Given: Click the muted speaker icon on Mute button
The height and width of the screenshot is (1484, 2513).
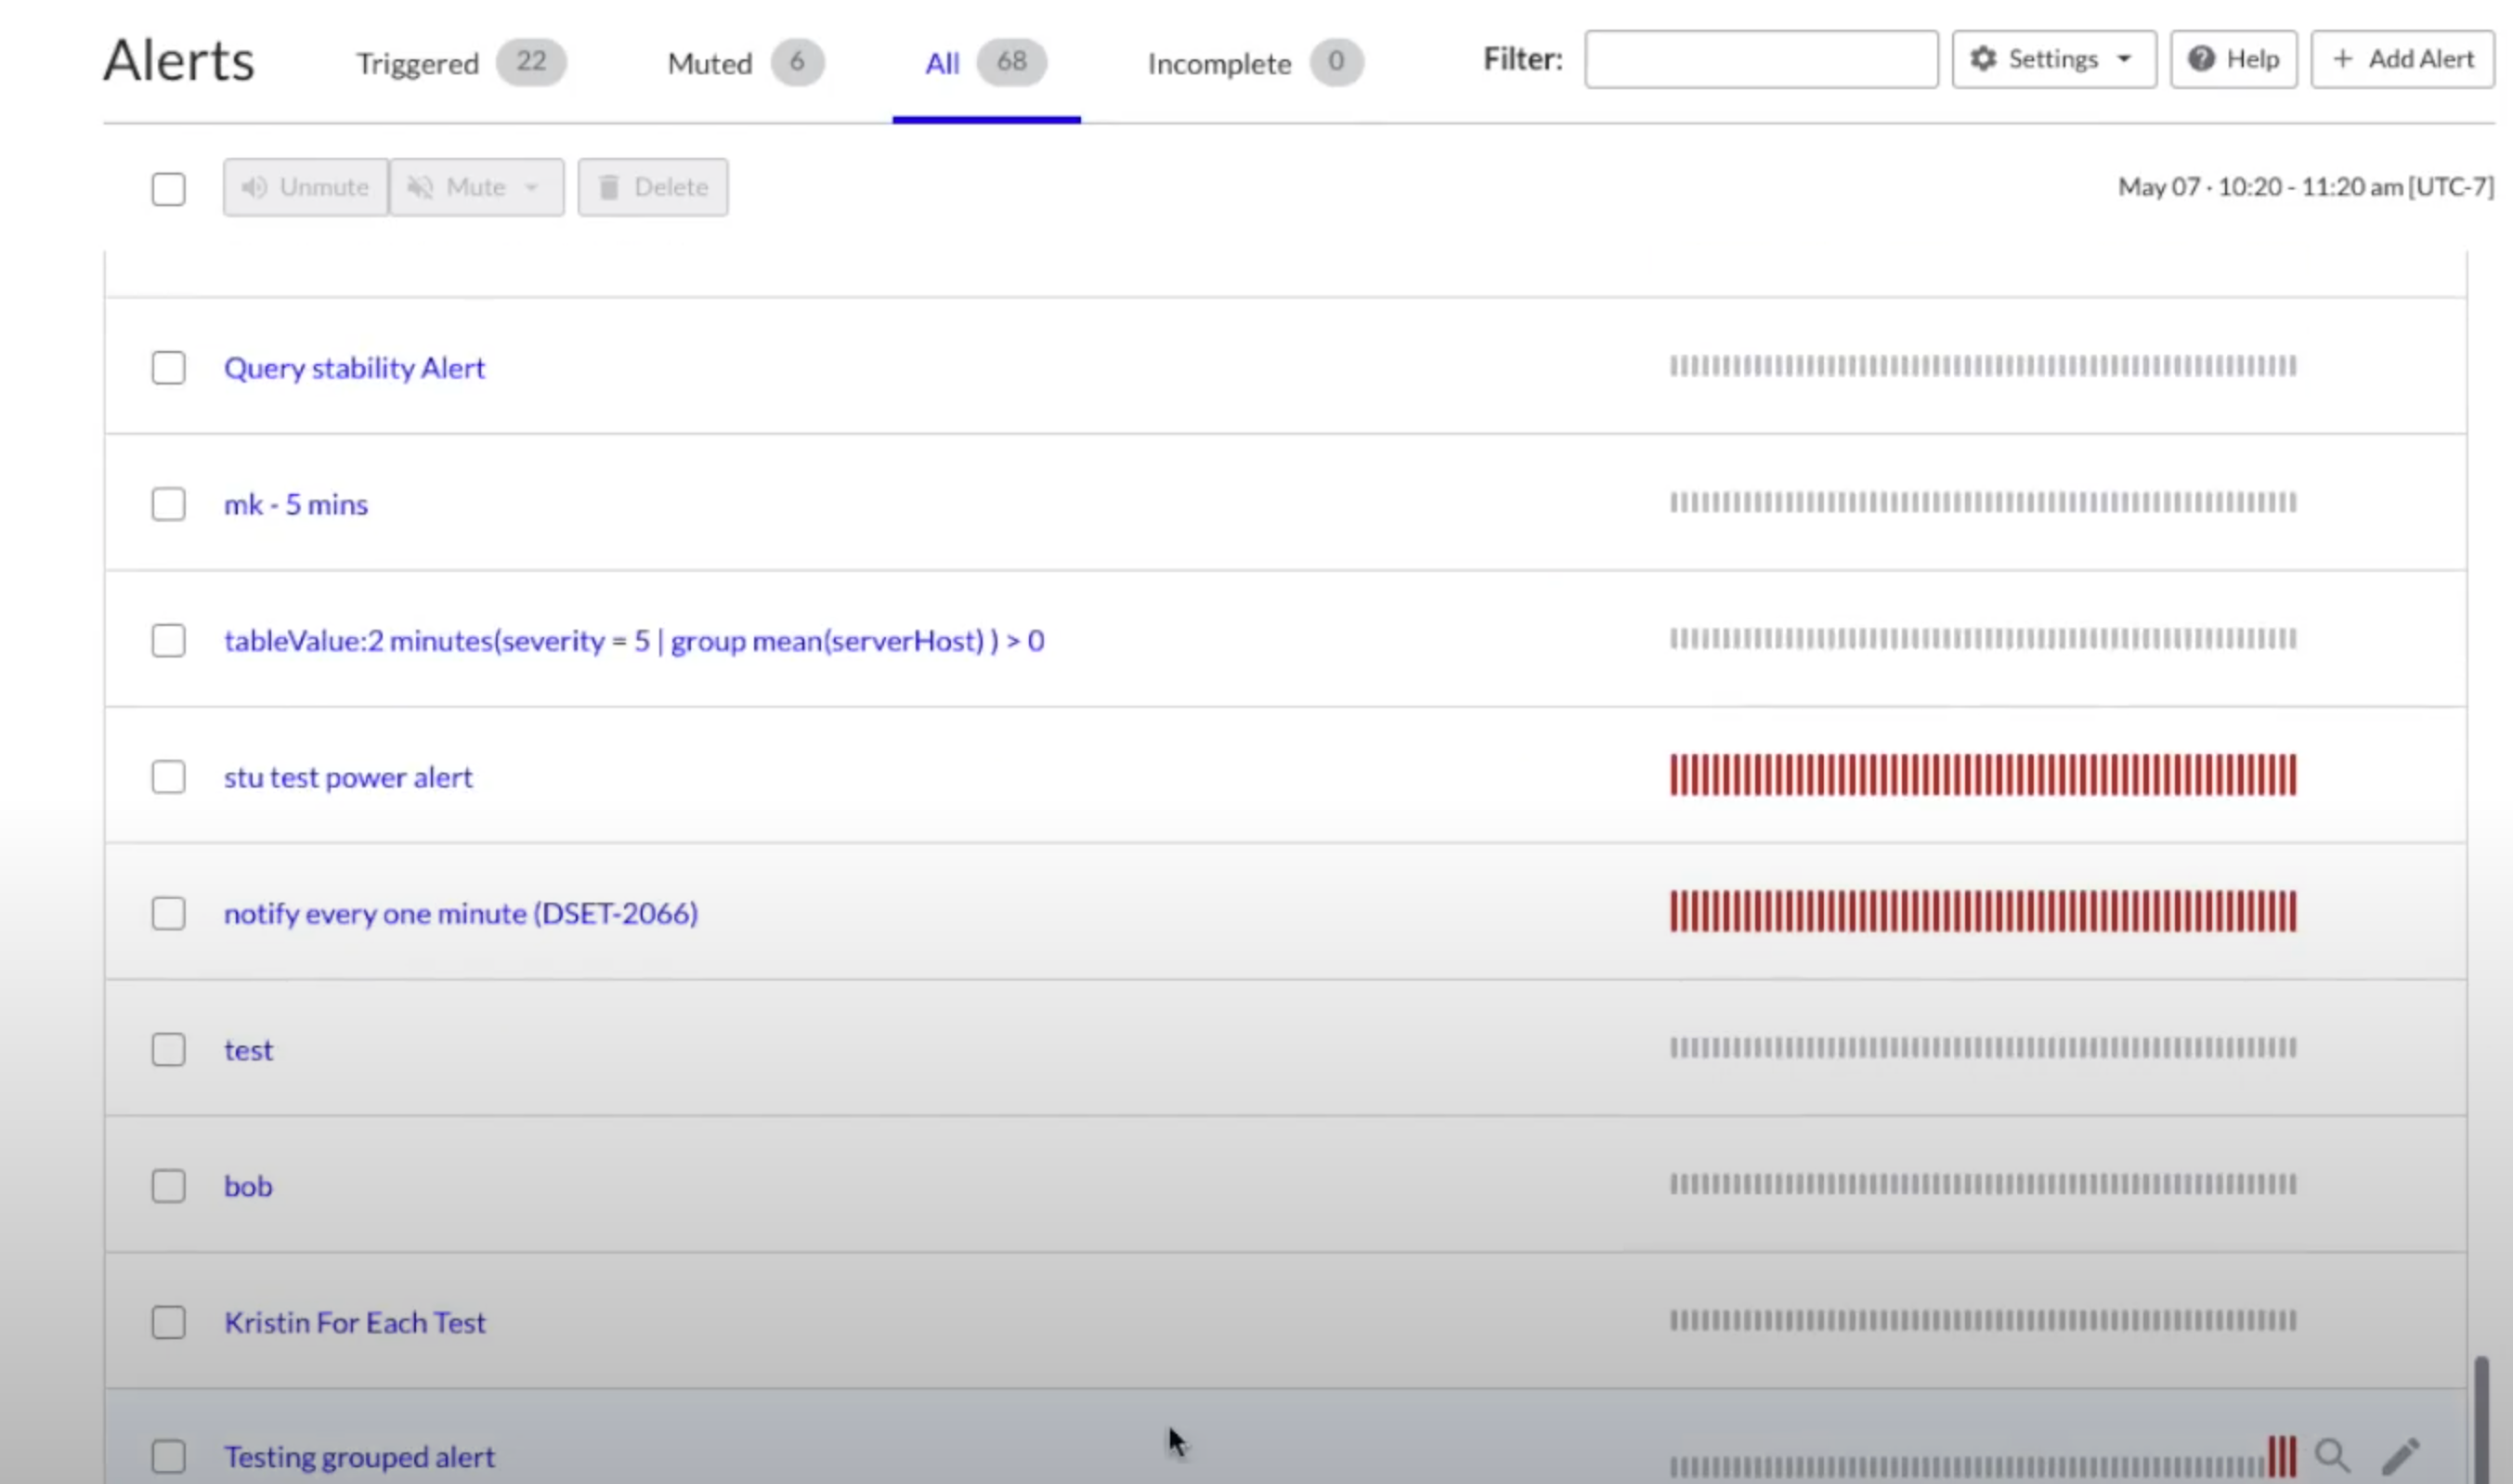Looking at the screenshot, I should (x=420, y=187).
